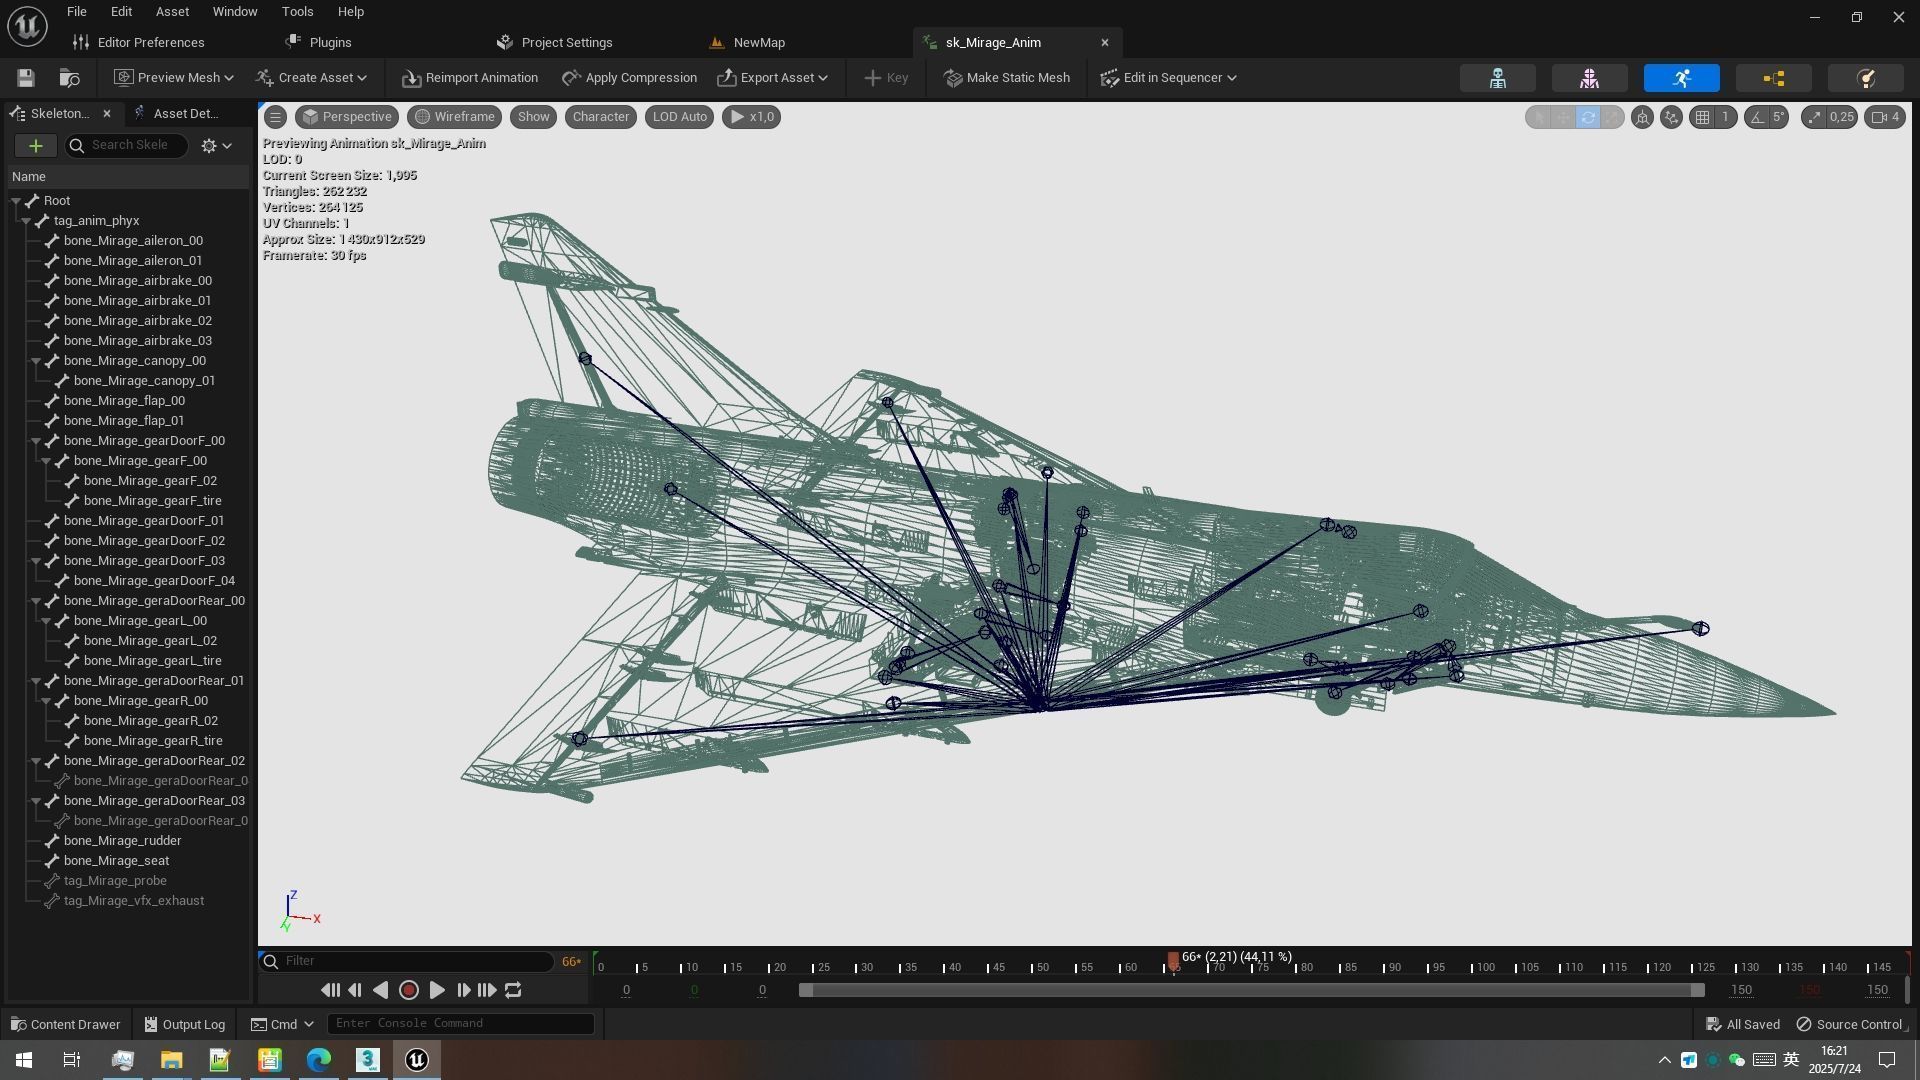Open the Tools menu

pos(297,12)
